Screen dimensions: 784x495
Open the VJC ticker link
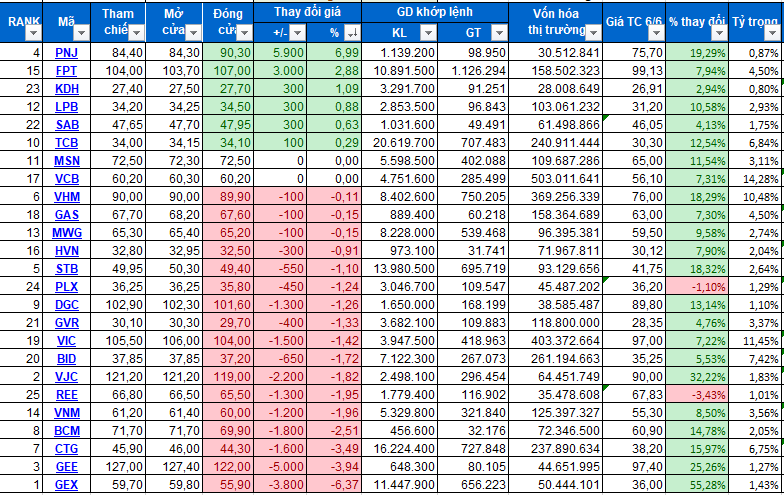66,376
